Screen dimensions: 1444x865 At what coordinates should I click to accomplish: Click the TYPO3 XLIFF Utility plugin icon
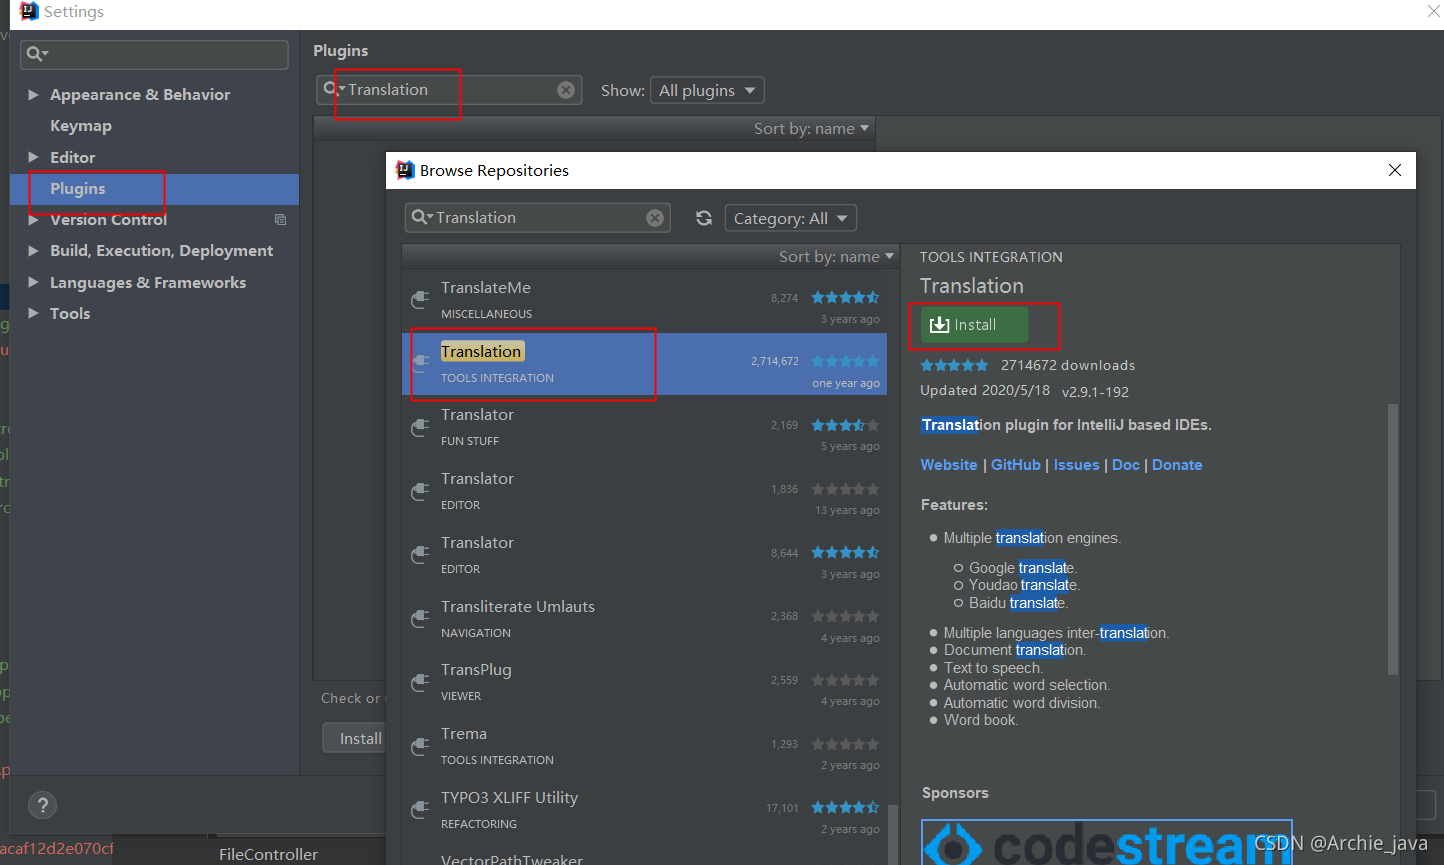[420, 811]
